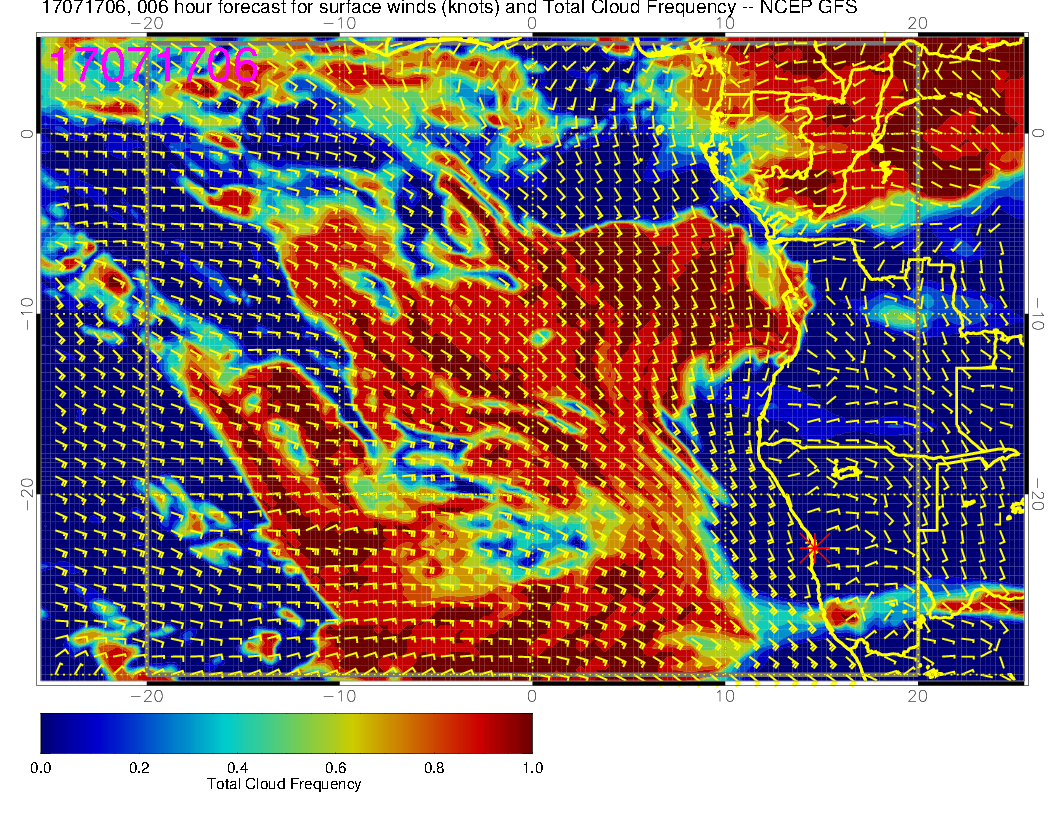
Task: Click the 10 longitude label on the top axis
Action: pos(725,24)
